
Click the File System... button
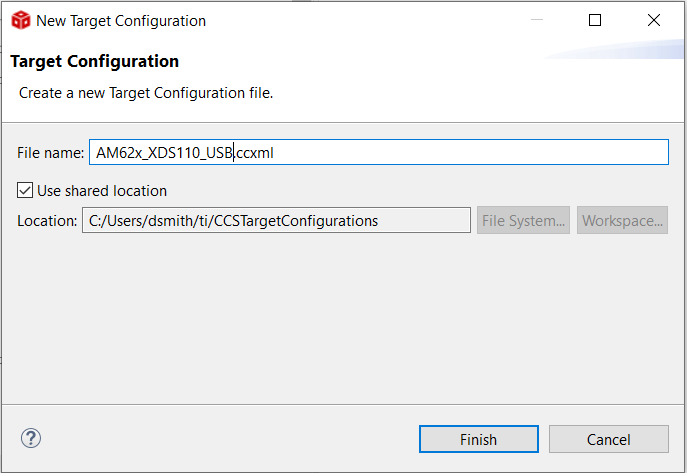(523, 220)
